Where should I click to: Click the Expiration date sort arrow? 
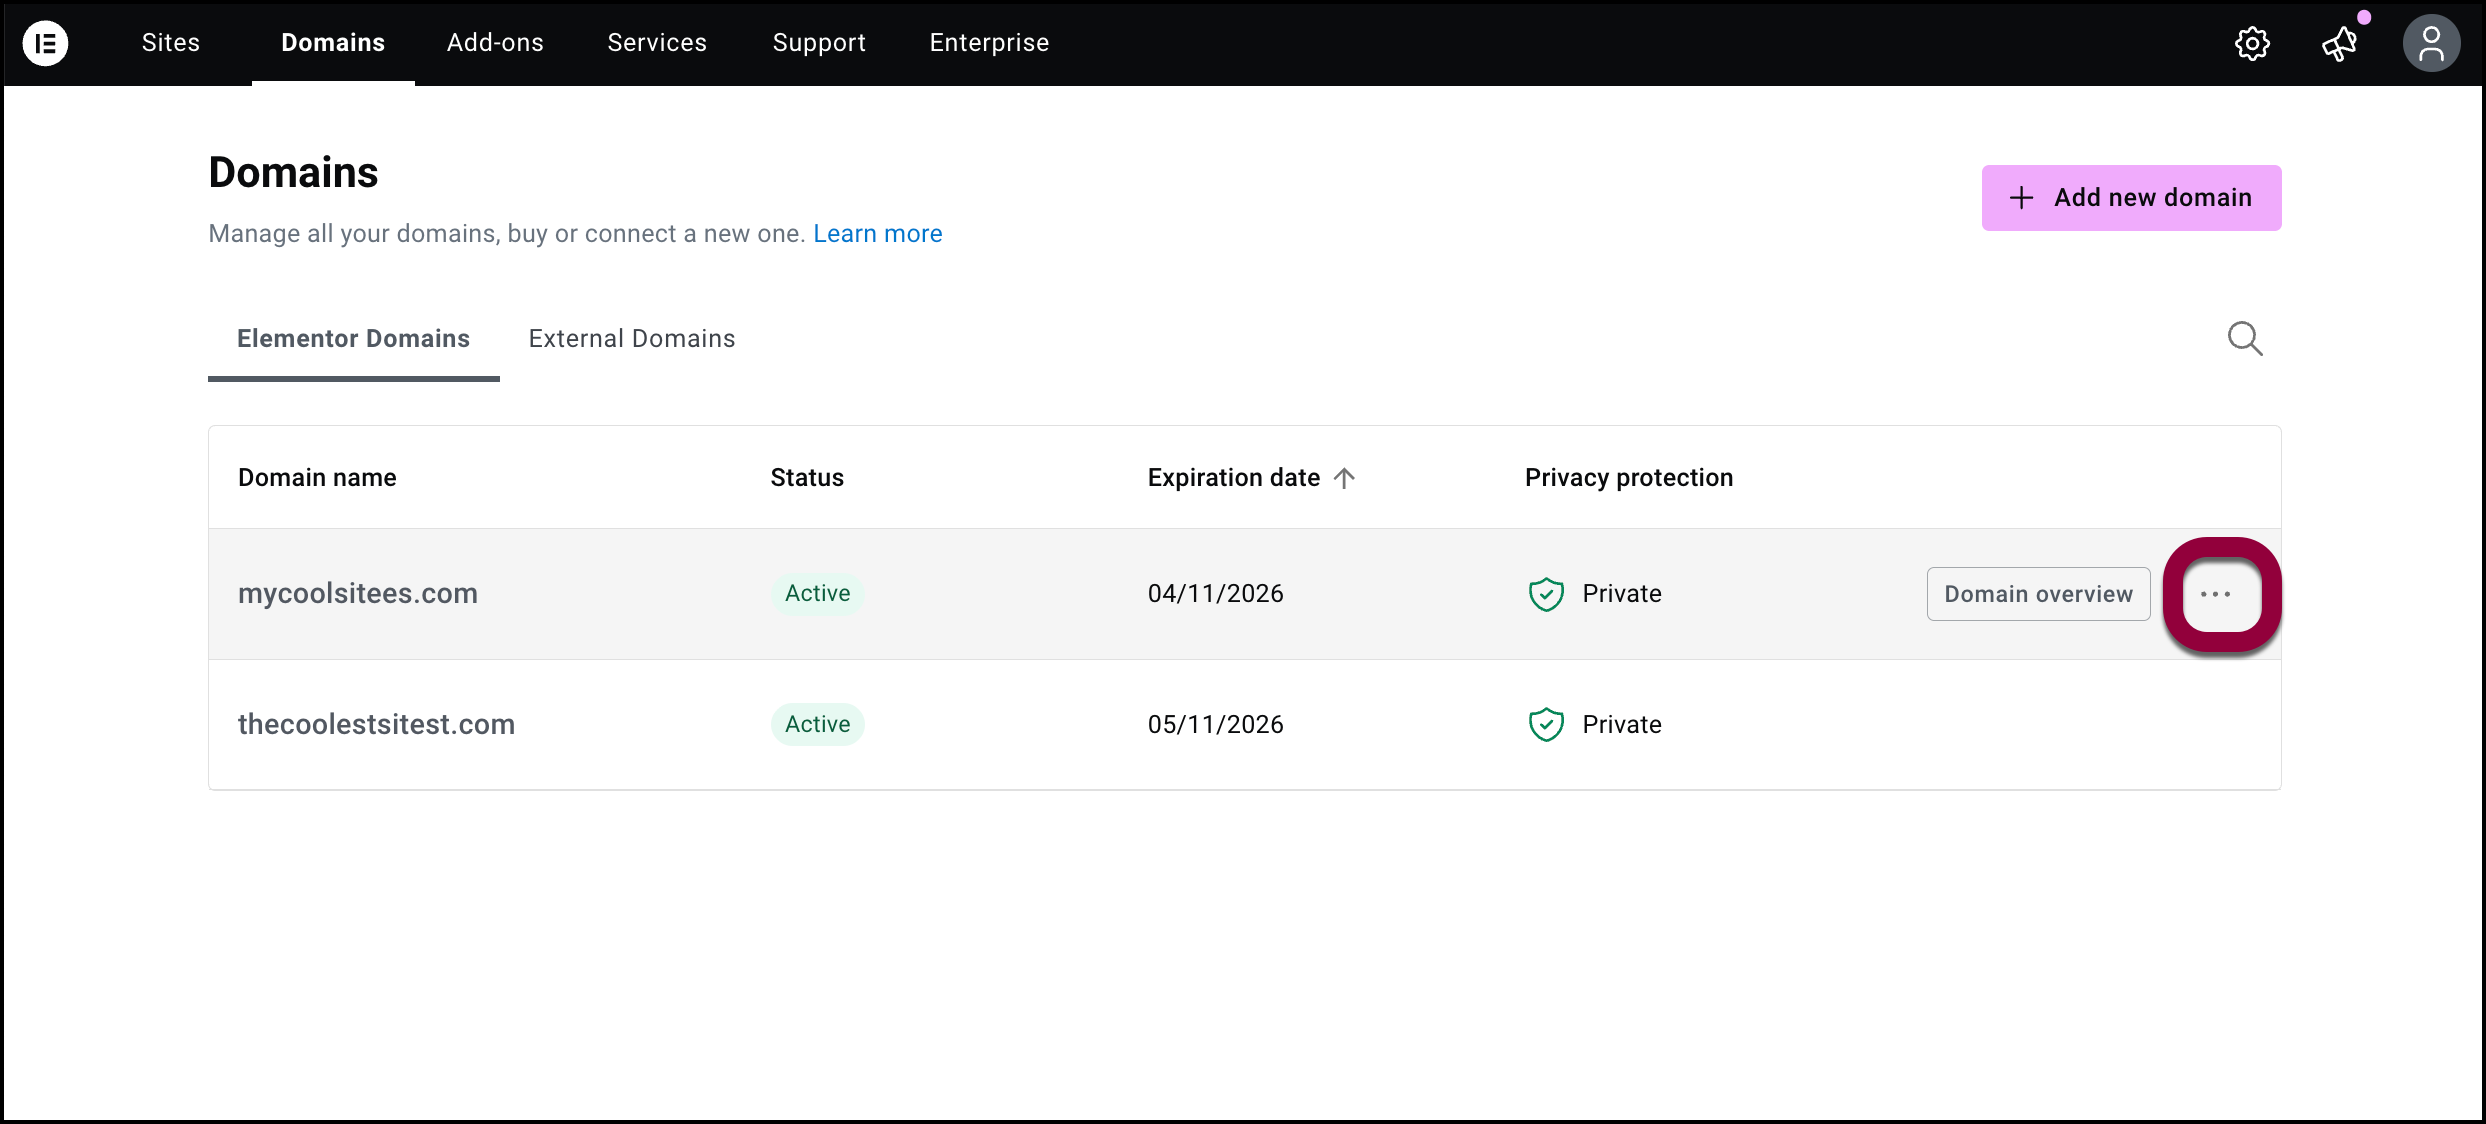point(1344,478)
